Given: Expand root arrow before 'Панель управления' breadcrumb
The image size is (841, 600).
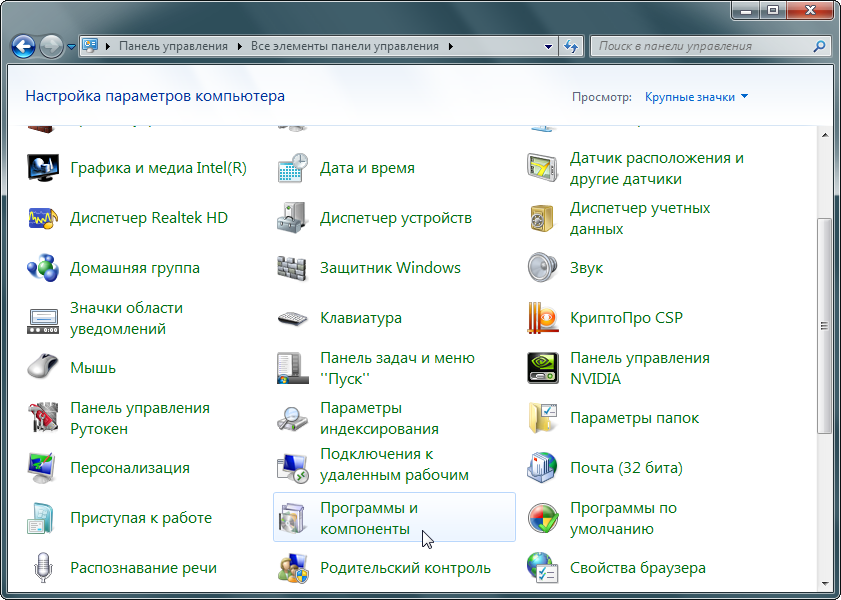Looking at the screenshot, I should click(x=108, y=47).
